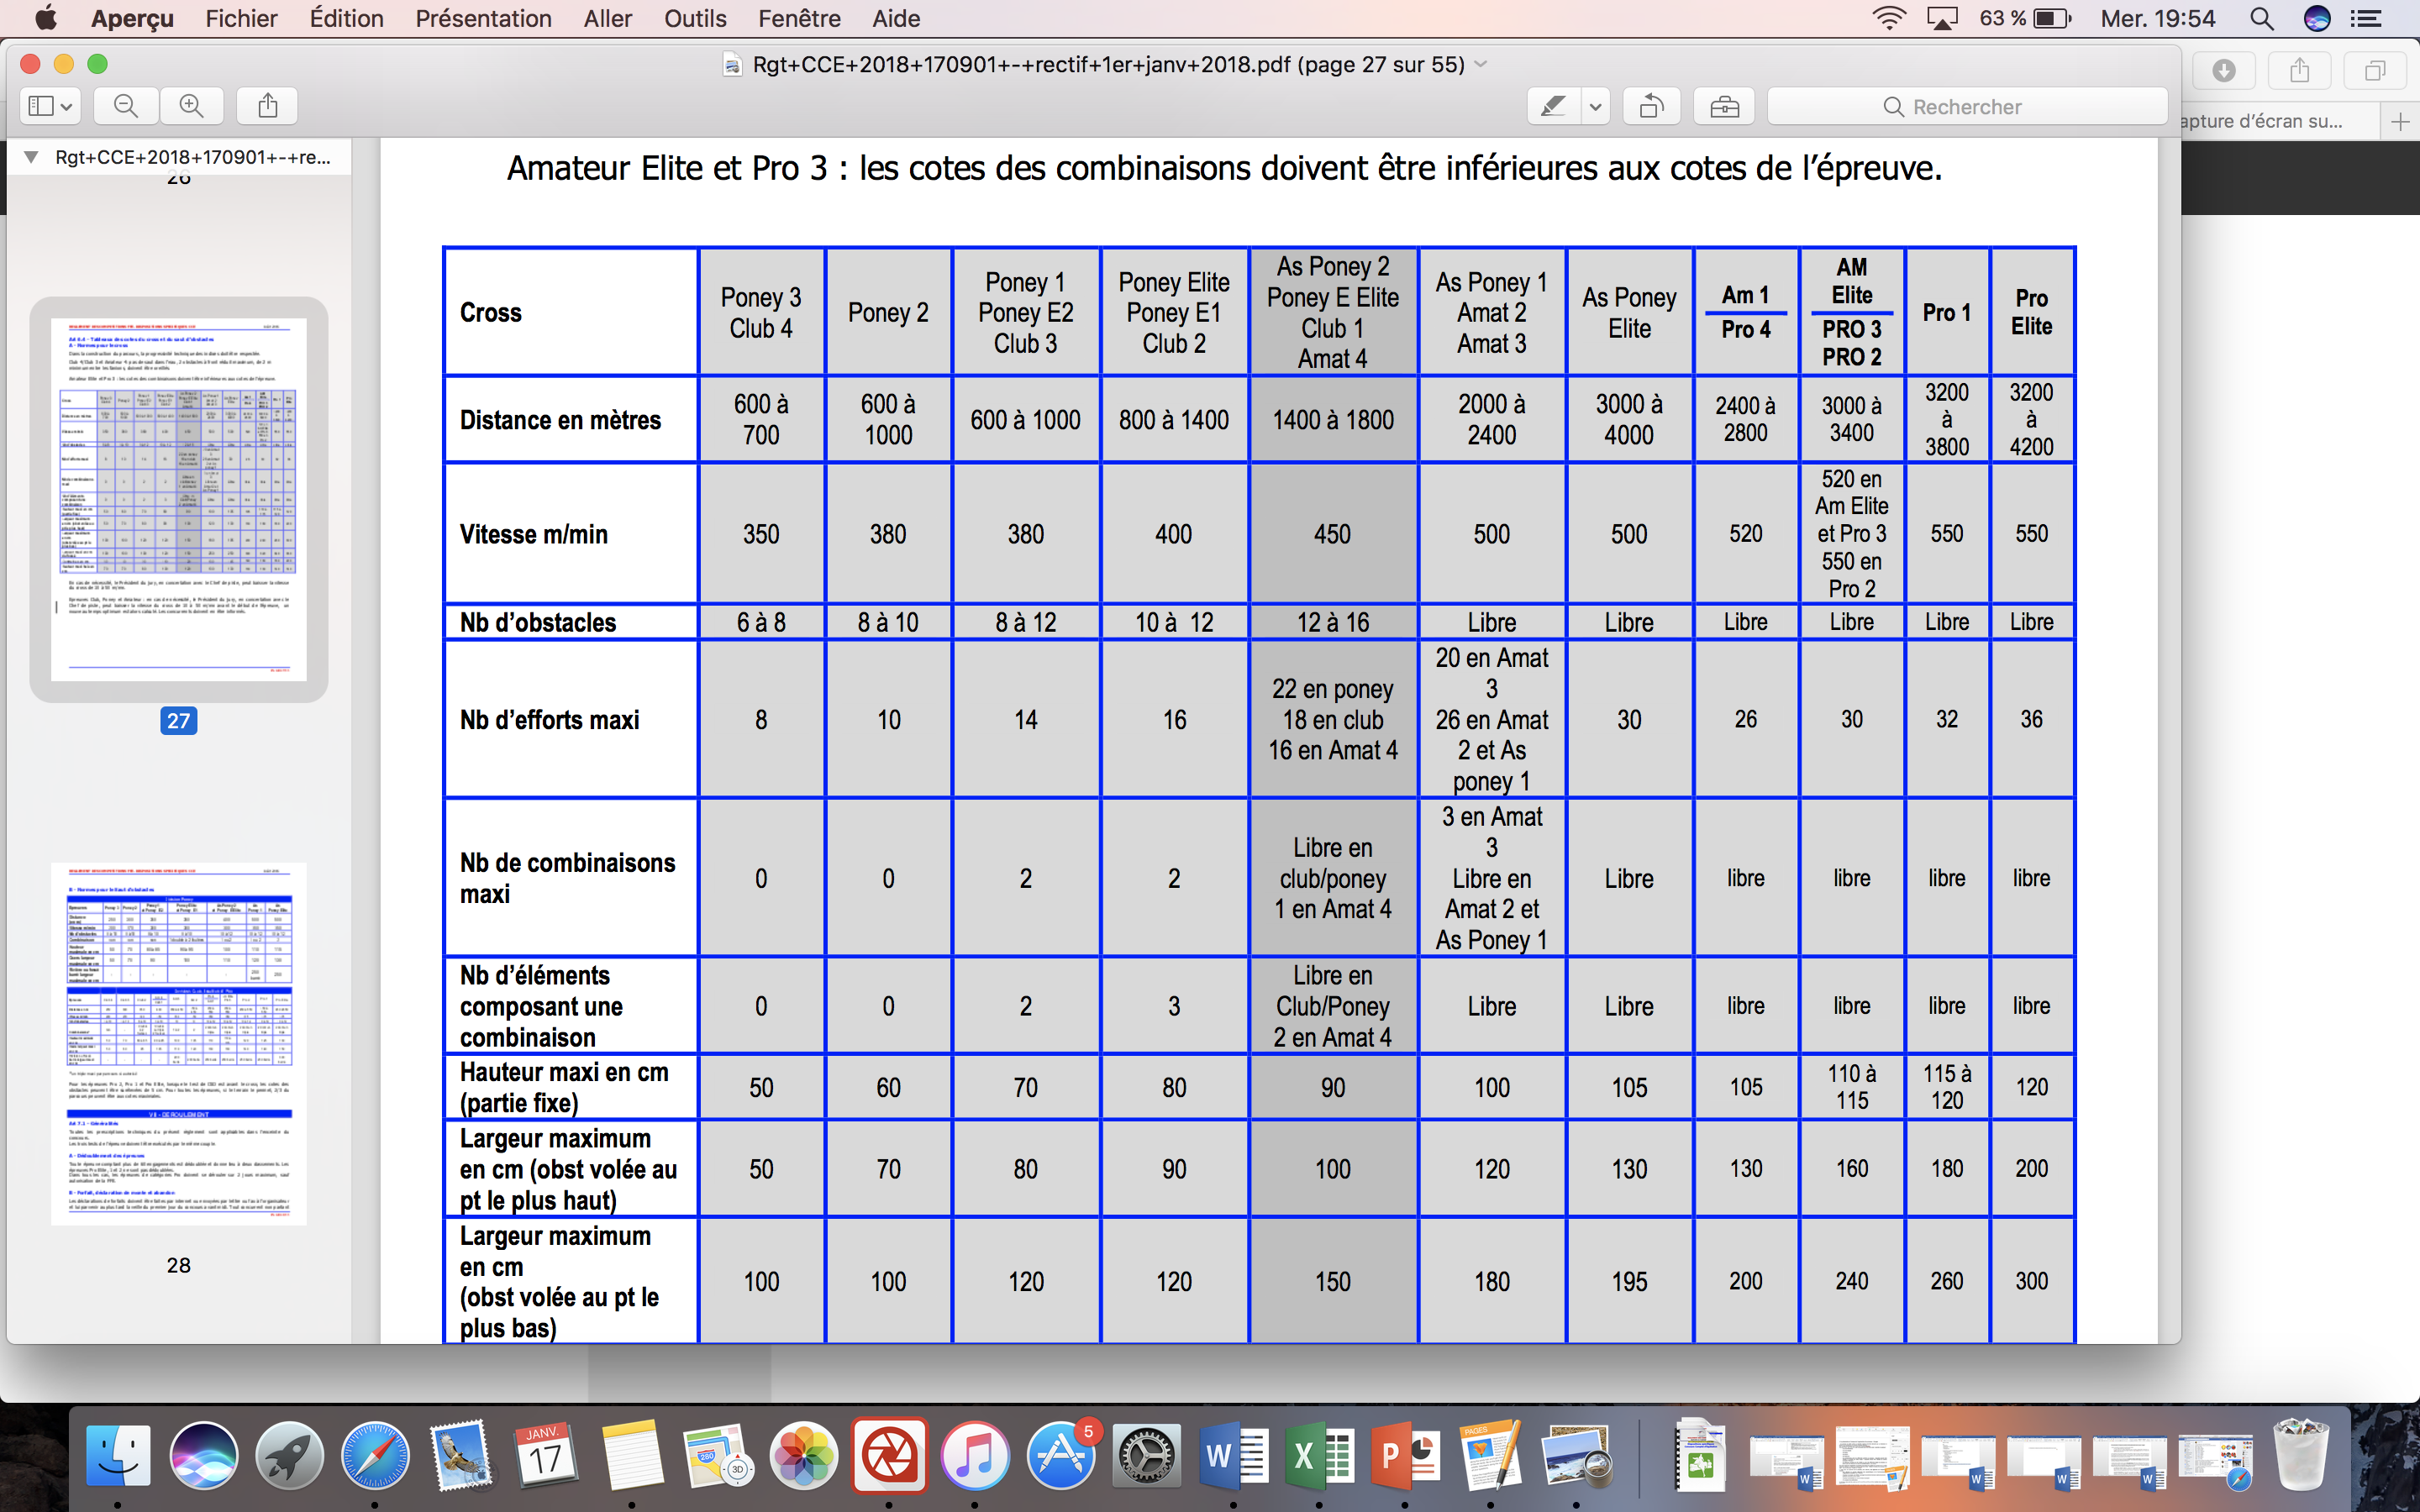Click the zoom in magnifier button
This screenshot has height=1512, width=2420.
coord(191,106)
